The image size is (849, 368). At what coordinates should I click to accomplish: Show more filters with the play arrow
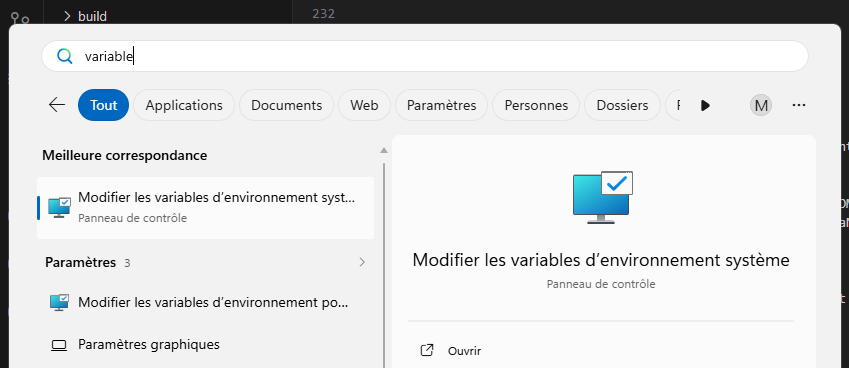point(705,106)
